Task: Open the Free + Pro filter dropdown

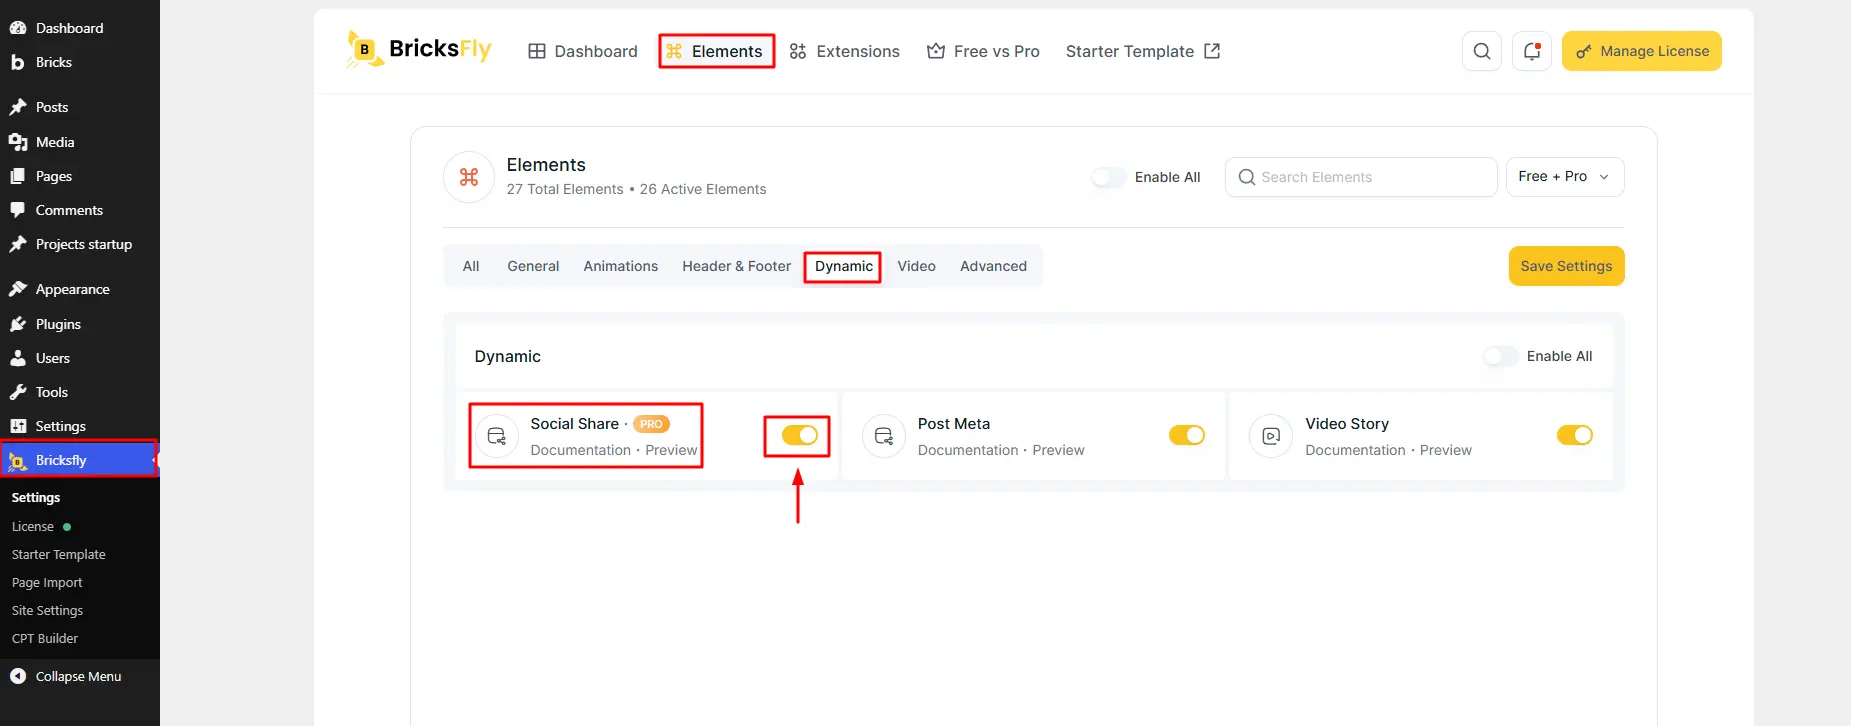Action: (1565, 177)
